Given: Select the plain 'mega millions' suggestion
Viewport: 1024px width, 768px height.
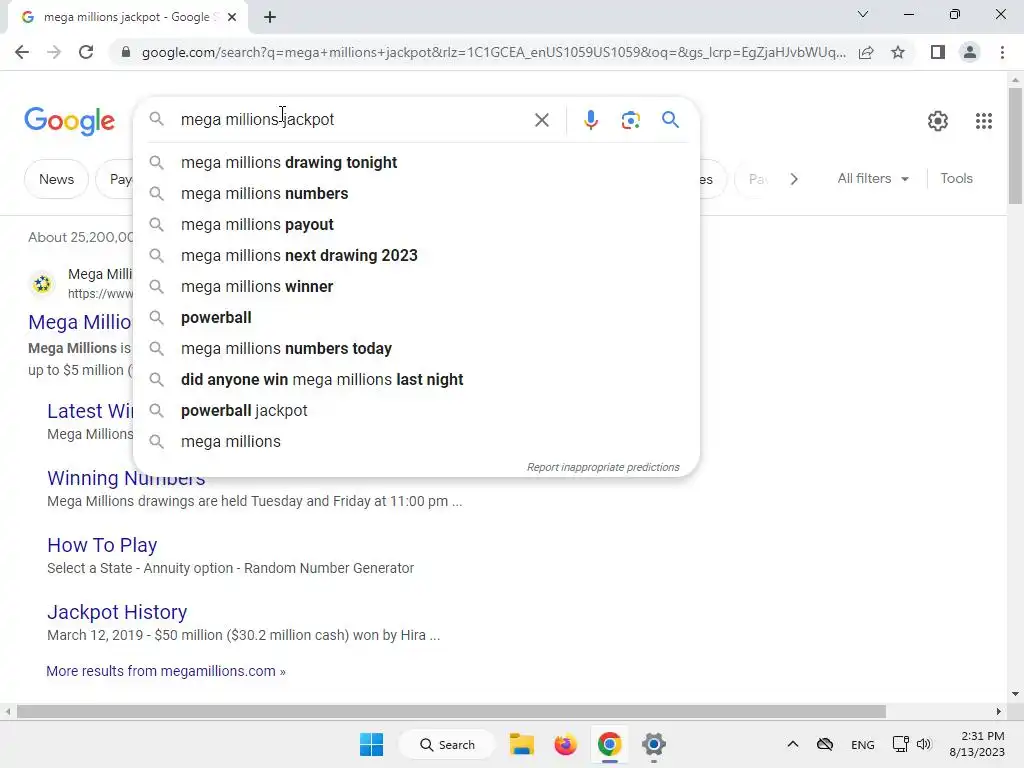Looking at the screenshot, I should [x=416, y=442].
